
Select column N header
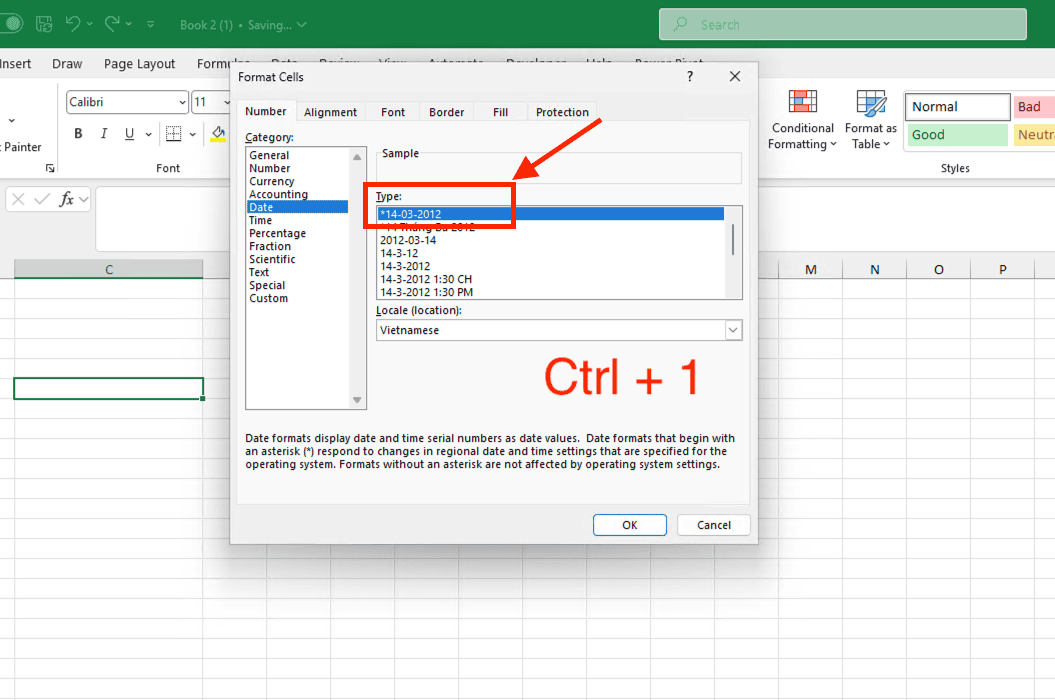point(875,269)
